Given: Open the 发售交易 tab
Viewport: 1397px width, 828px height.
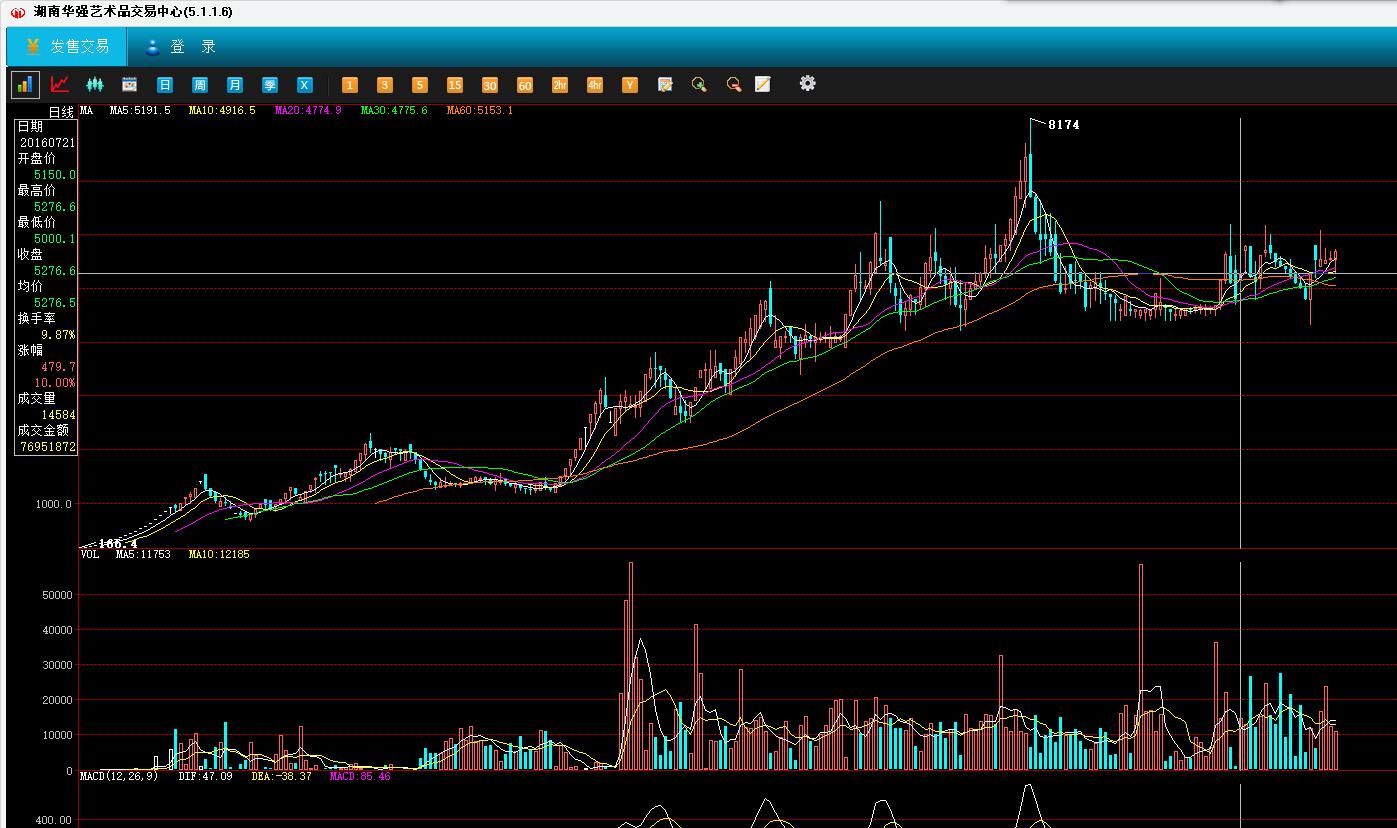Looking at the screenshot, I should click(67, 47).
